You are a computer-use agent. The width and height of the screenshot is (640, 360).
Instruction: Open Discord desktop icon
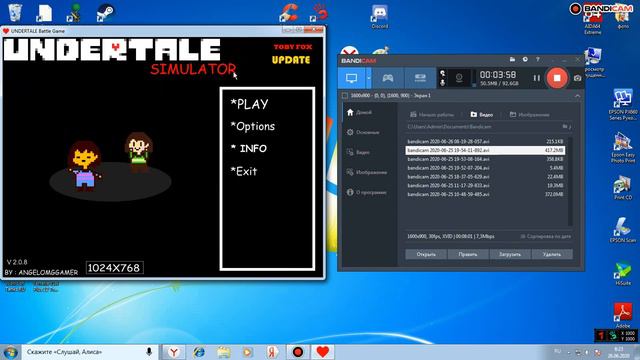coord(380,17)
